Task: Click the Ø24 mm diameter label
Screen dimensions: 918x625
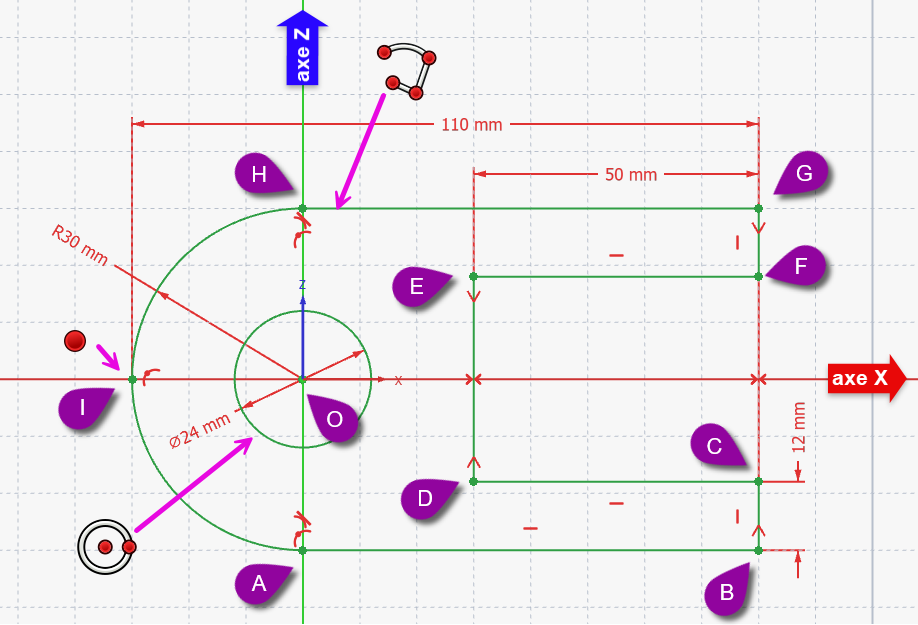Action: pyautogui.click(x=199, y=430)
